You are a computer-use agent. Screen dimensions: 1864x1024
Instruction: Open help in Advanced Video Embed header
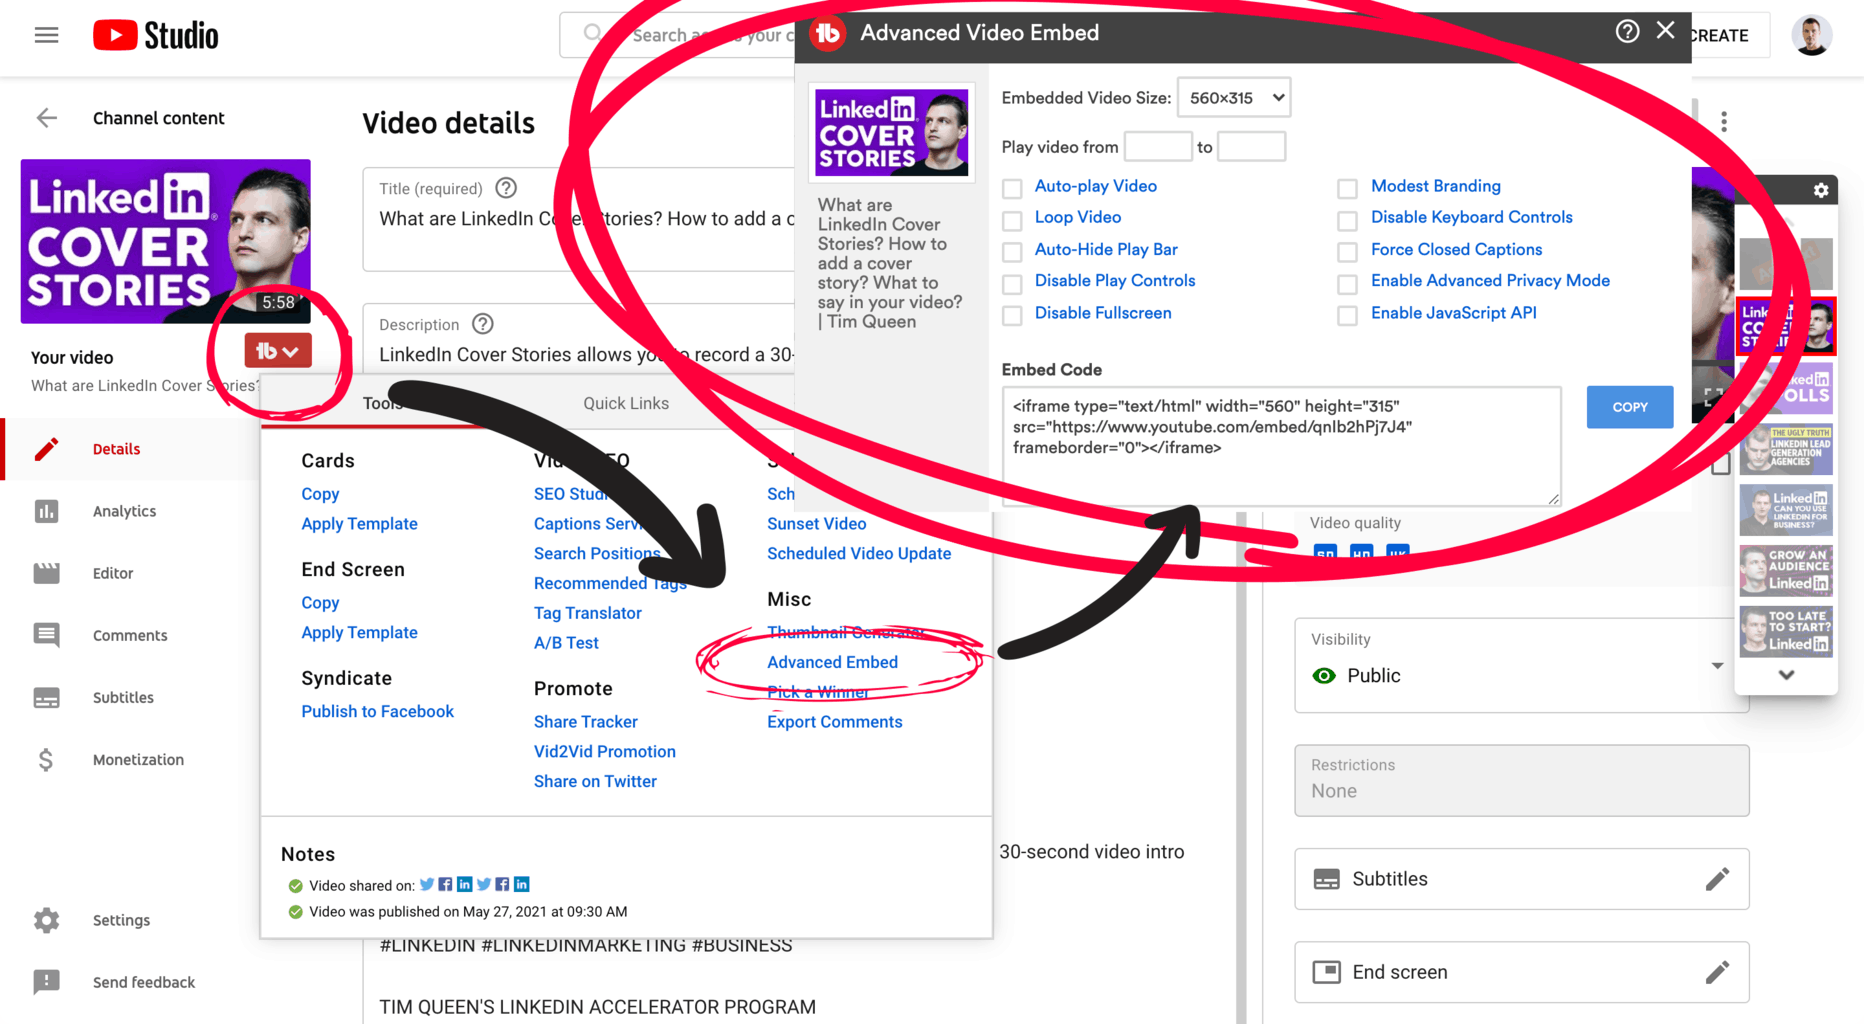click(x=1627, y=32)
